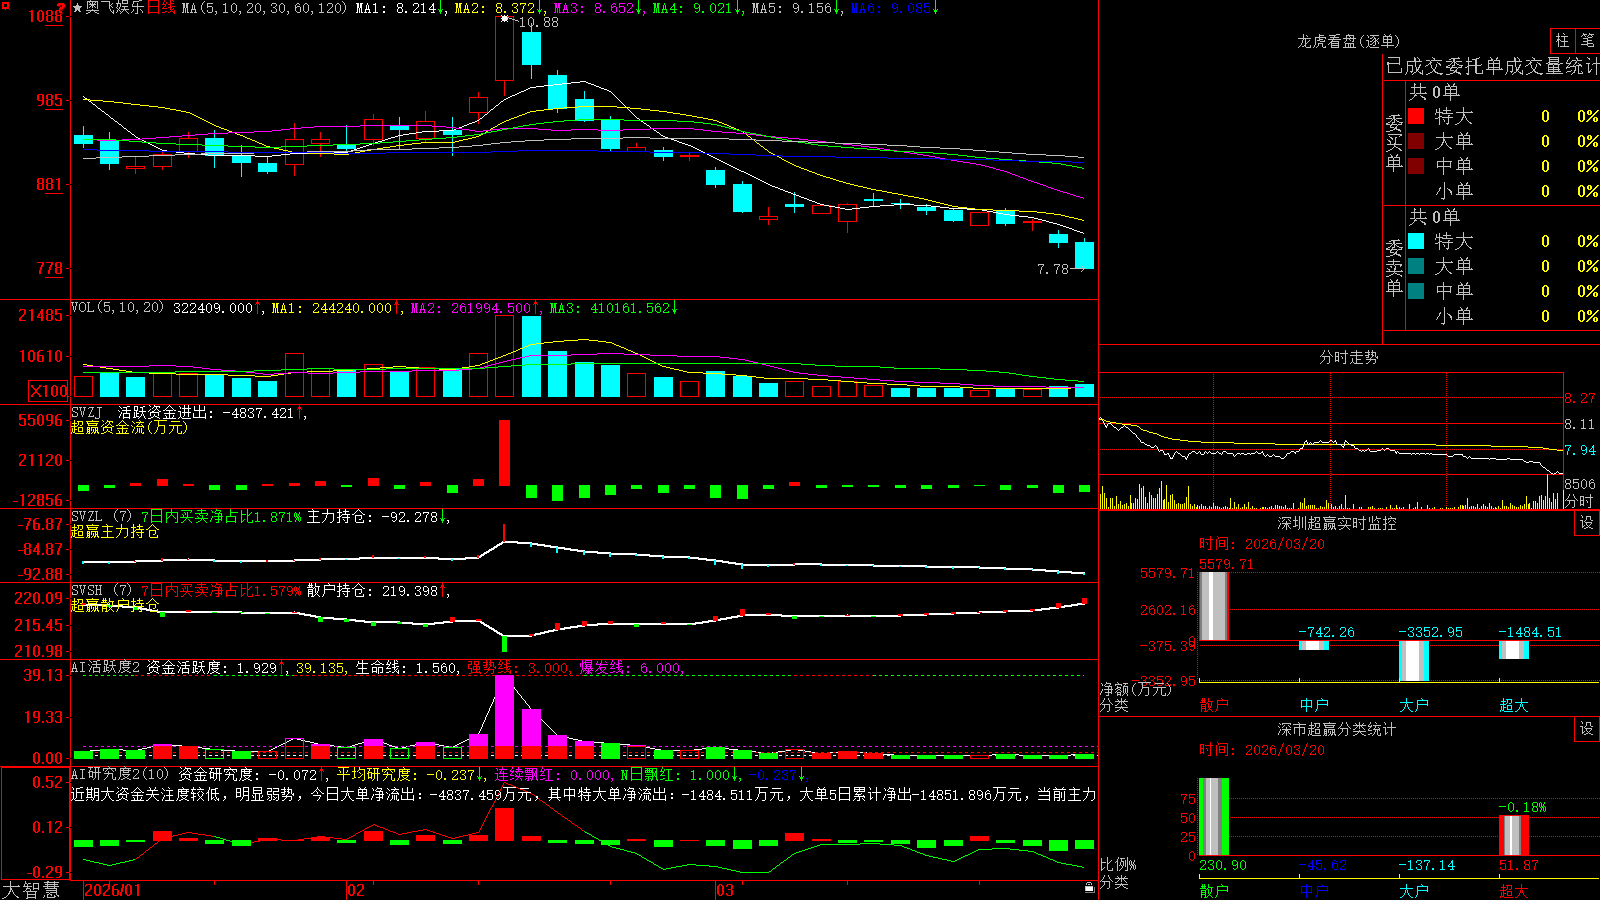Click the -45.62 中户 value in 分类统计
The image size is (1600, 900).
pyautogui.click(x=1323, y=865)
